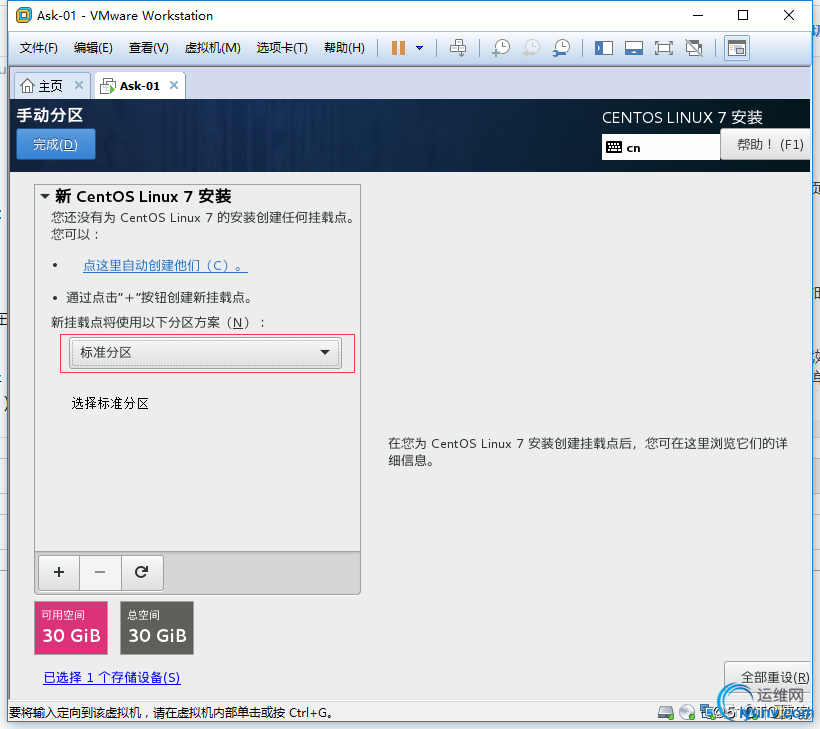820x729 pixels.
Task: Click the cn keyboard layout indicator
Action: tap(660, 147)
